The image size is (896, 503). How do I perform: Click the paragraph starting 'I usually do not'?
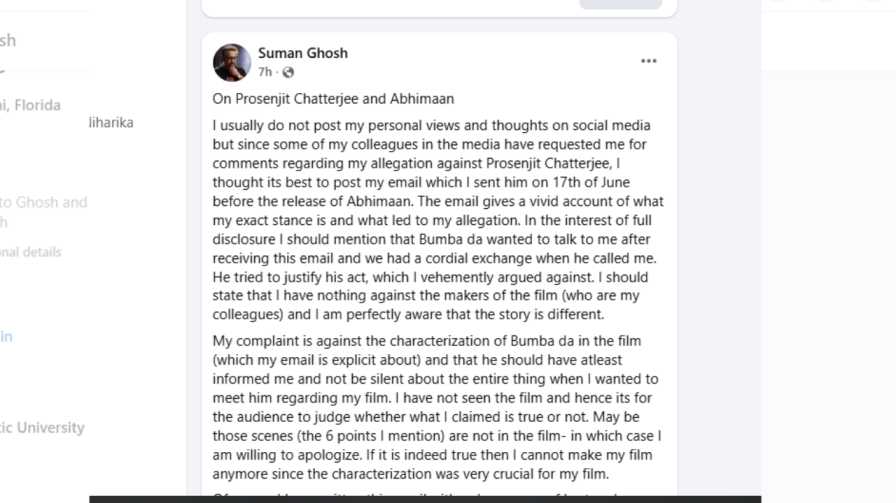pos(438,220)
